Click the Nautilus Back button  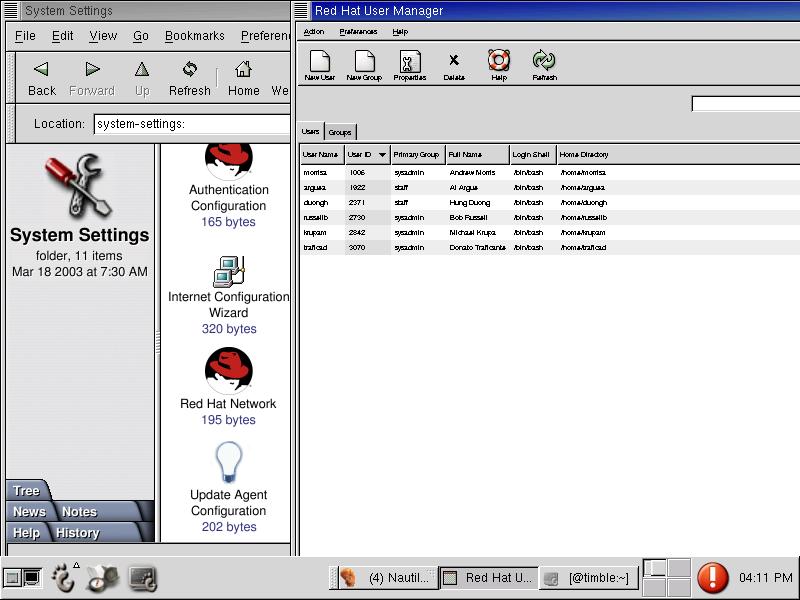click(x=42, y=78)
